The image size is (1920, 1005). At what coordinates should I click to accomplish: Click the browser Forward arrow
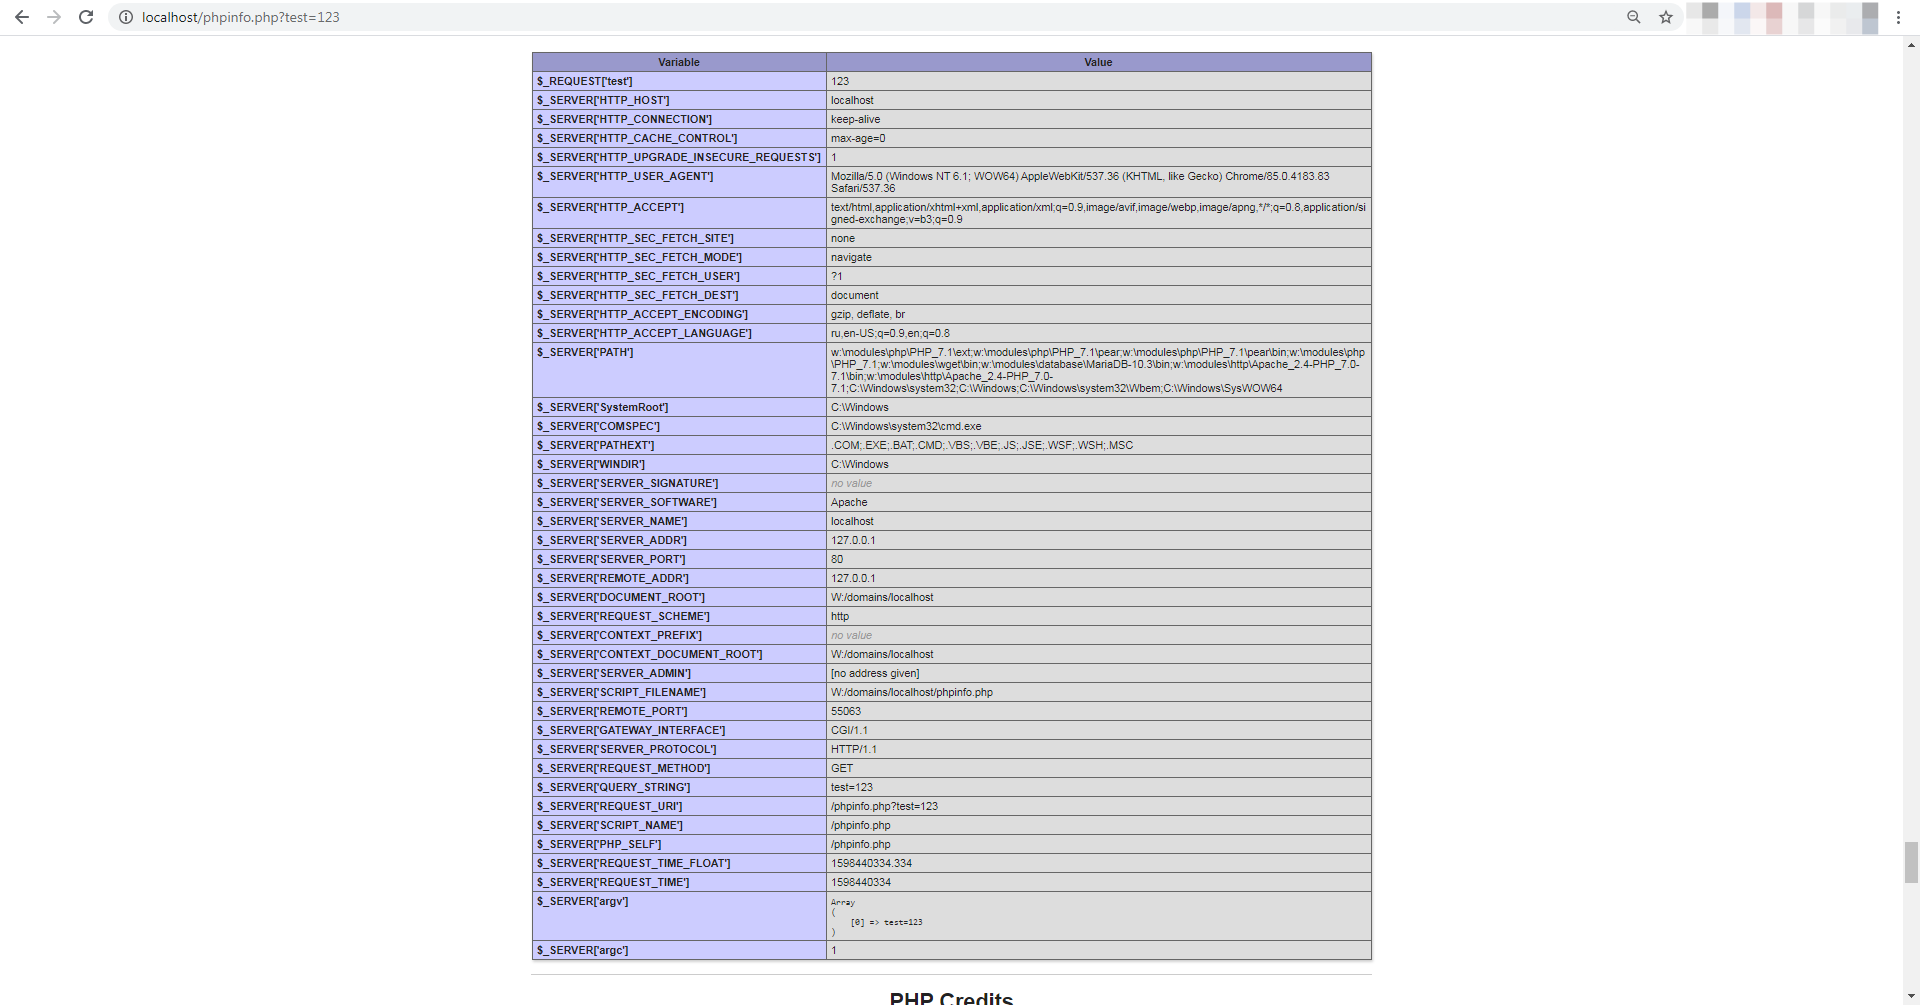point(54,17)
